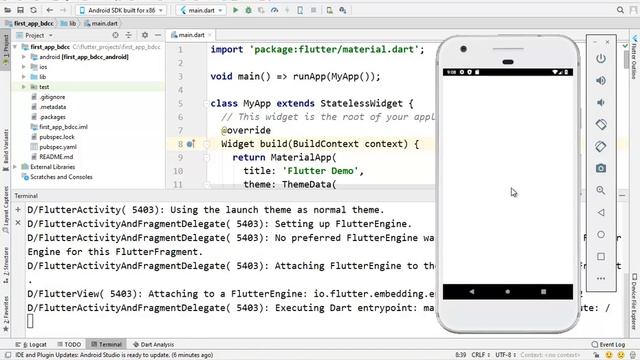Click the emulator sidebar overview square
Viewport: 640px width, 360px height.
(601, 256)
